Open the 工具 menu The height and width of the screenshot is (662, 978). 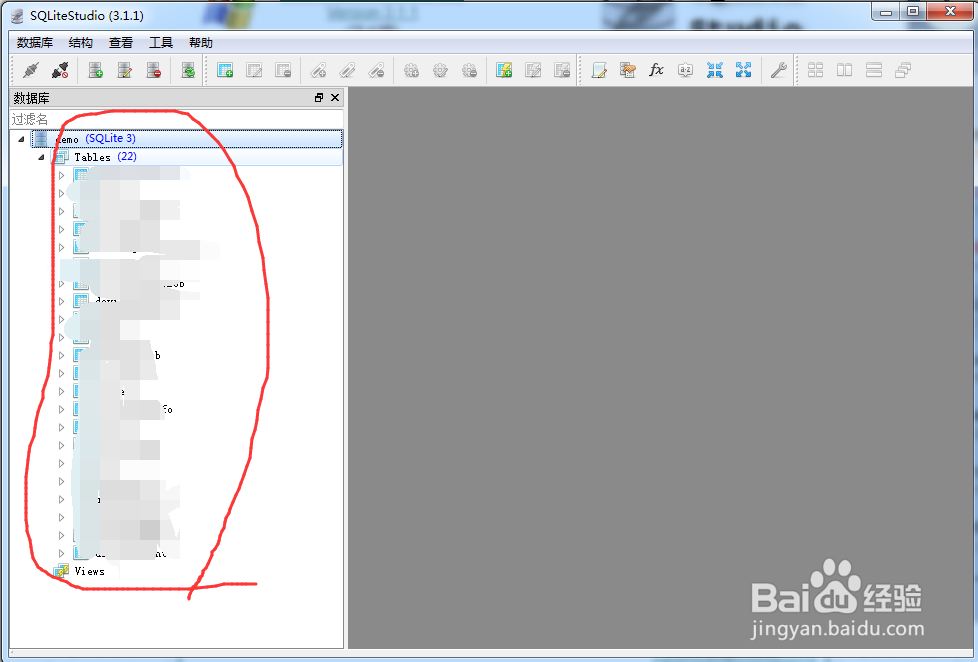point(160,42)
